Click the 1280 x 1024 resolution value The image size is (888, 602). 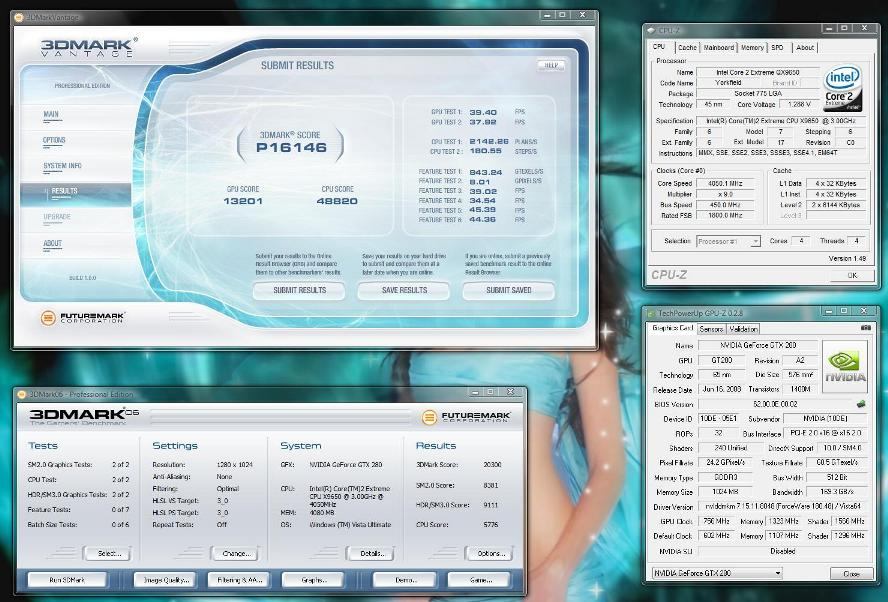coord(234,464)
